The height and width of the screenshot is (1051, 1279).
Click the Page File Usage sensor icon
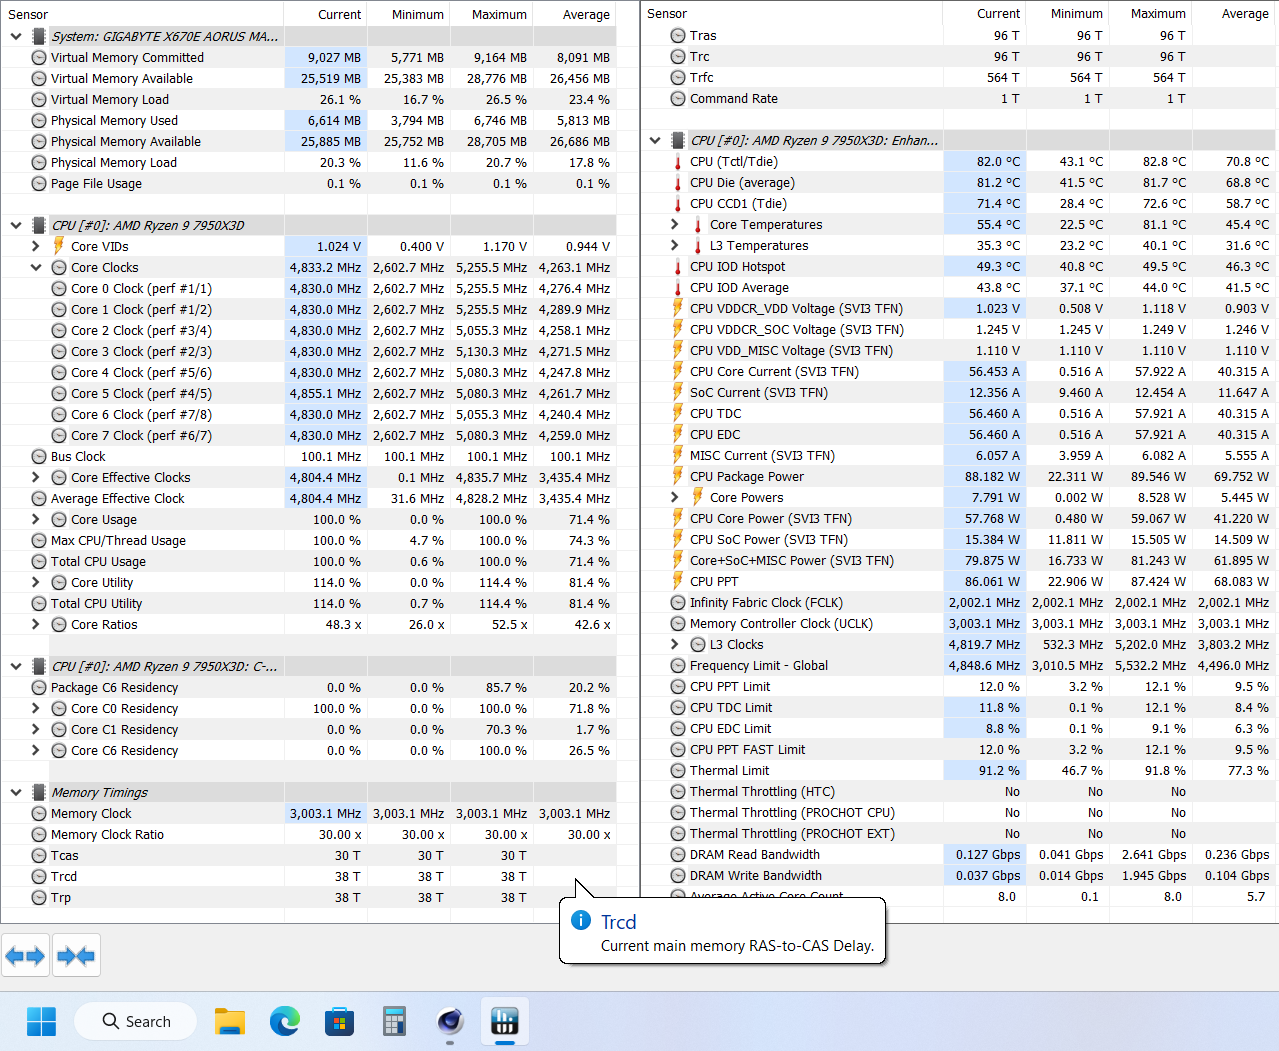pos(39,184)
